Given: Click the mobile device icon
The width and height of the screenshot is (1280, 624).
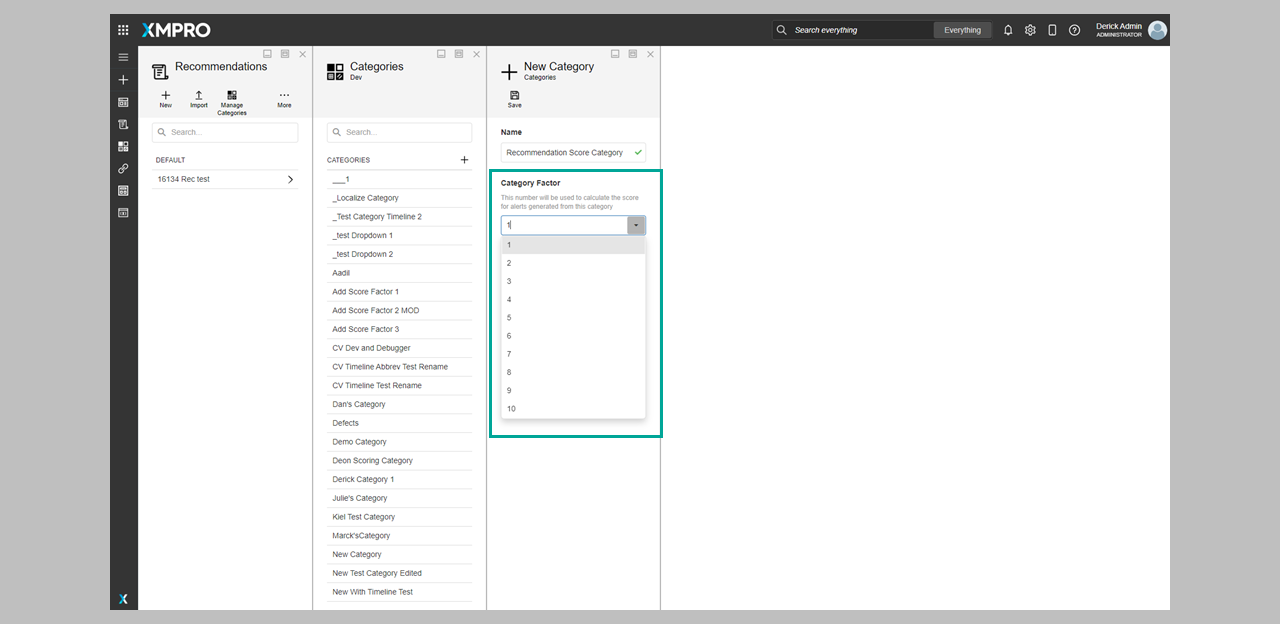Looking at the screenshot, I should (x=1052, y=30).
